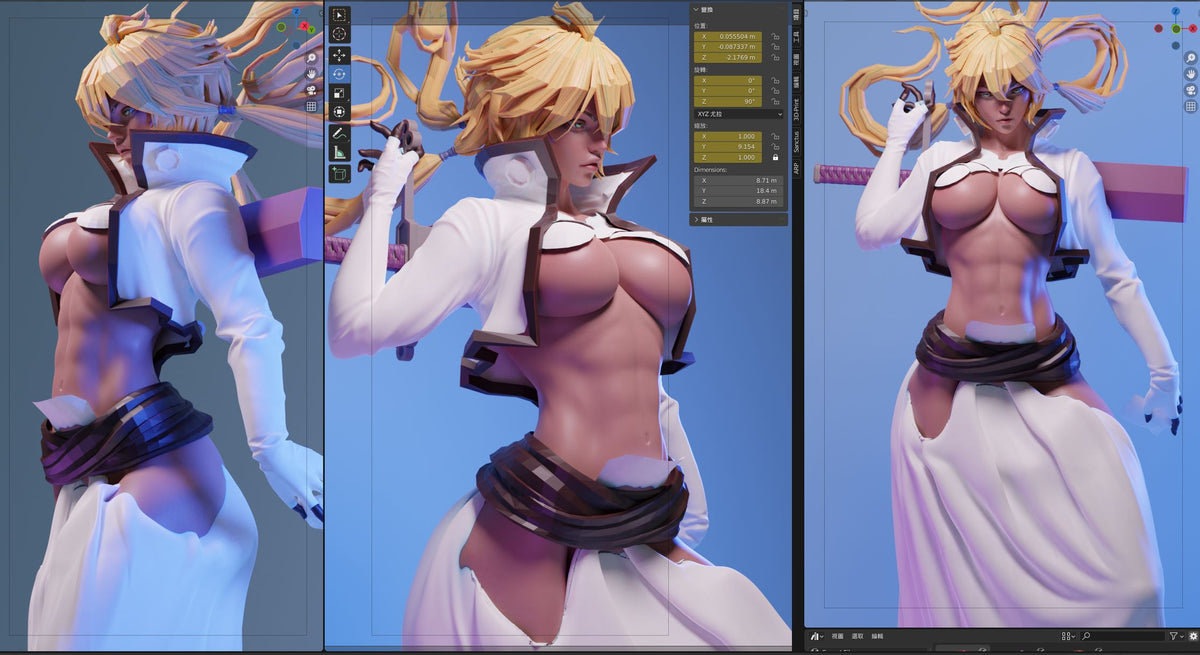Toggle camera view in right viewport

coord(1191,91)
